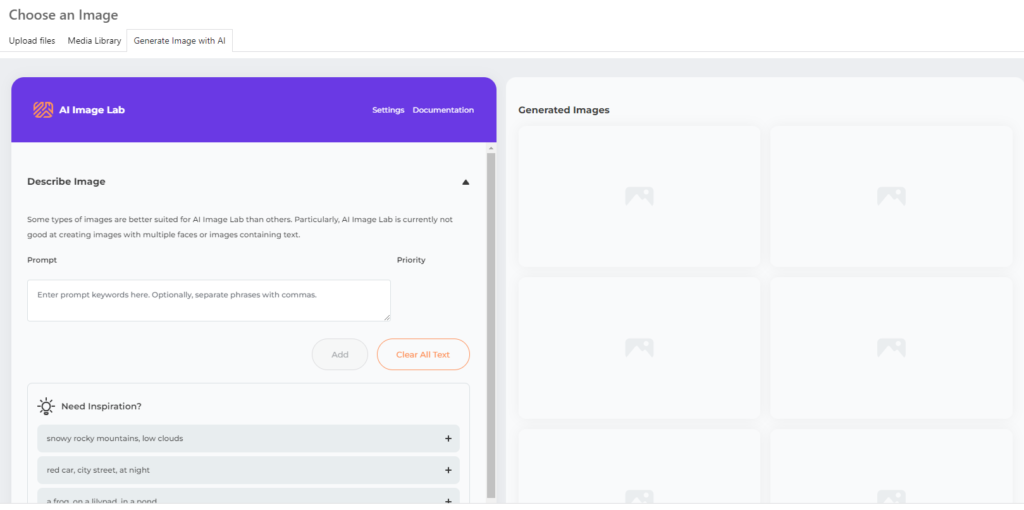This screenshot has height=510, width=1024.
Task: Click the Clear All Text button
Action: (x=423, y=355)
